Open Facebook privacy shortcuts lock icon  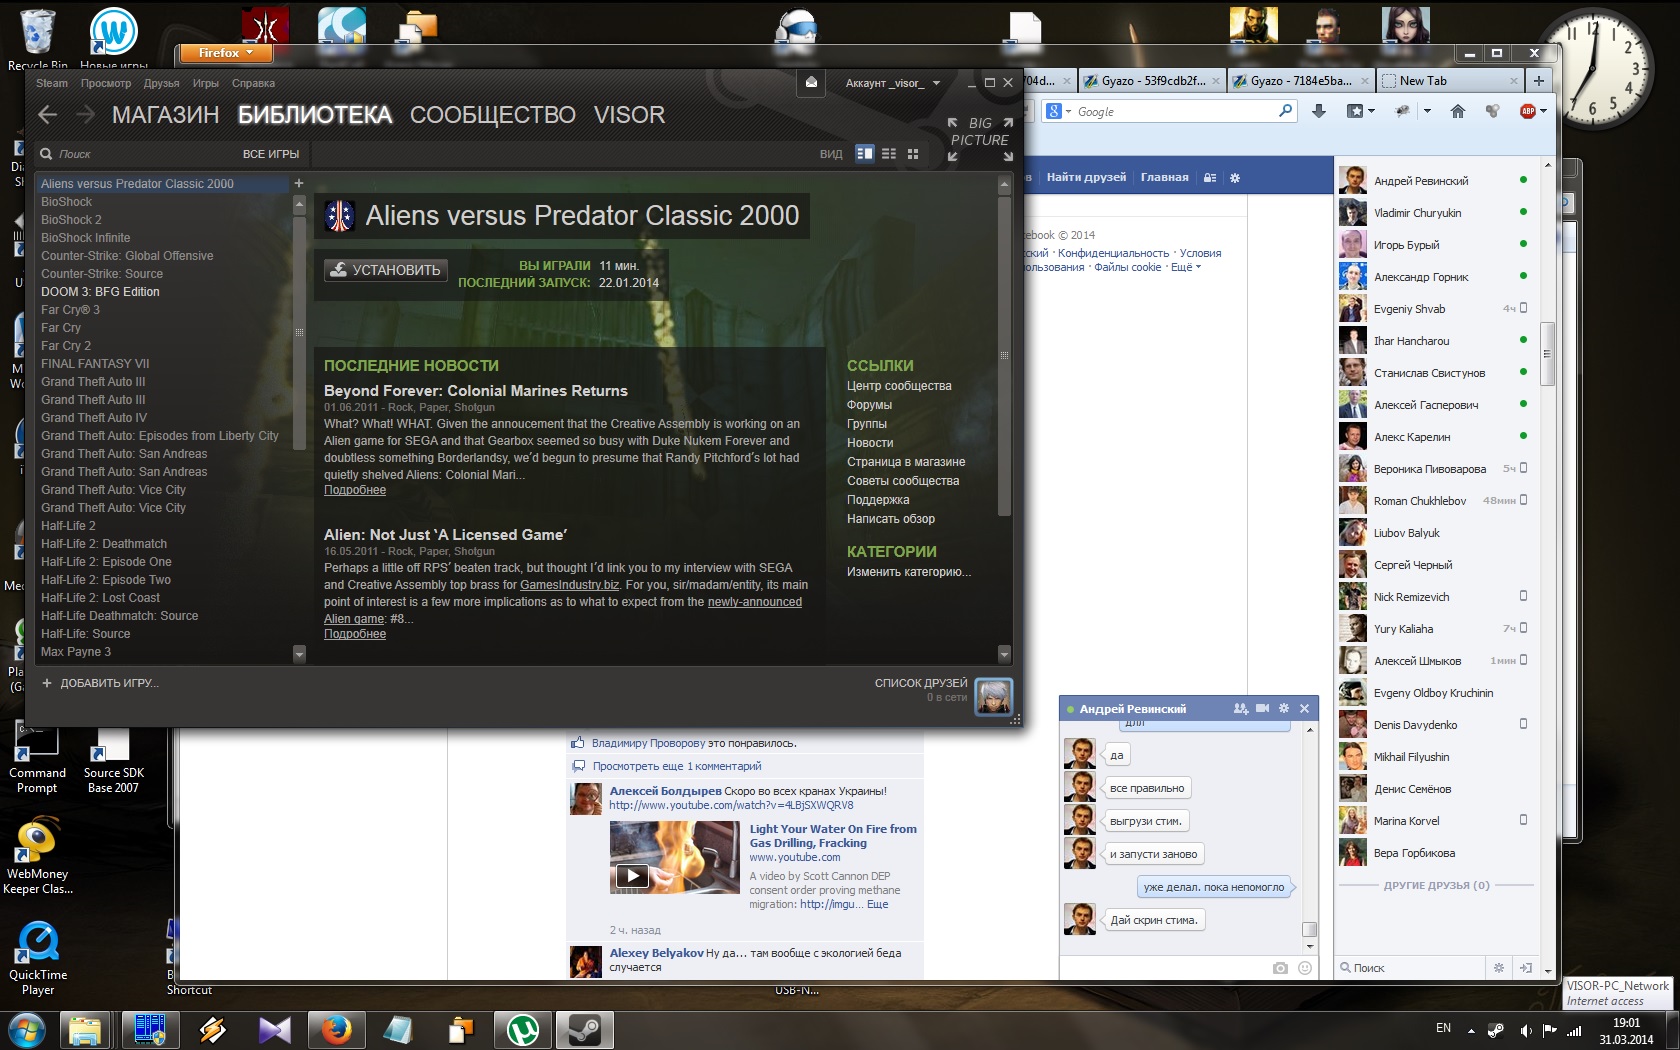[x=1210, y=177]
